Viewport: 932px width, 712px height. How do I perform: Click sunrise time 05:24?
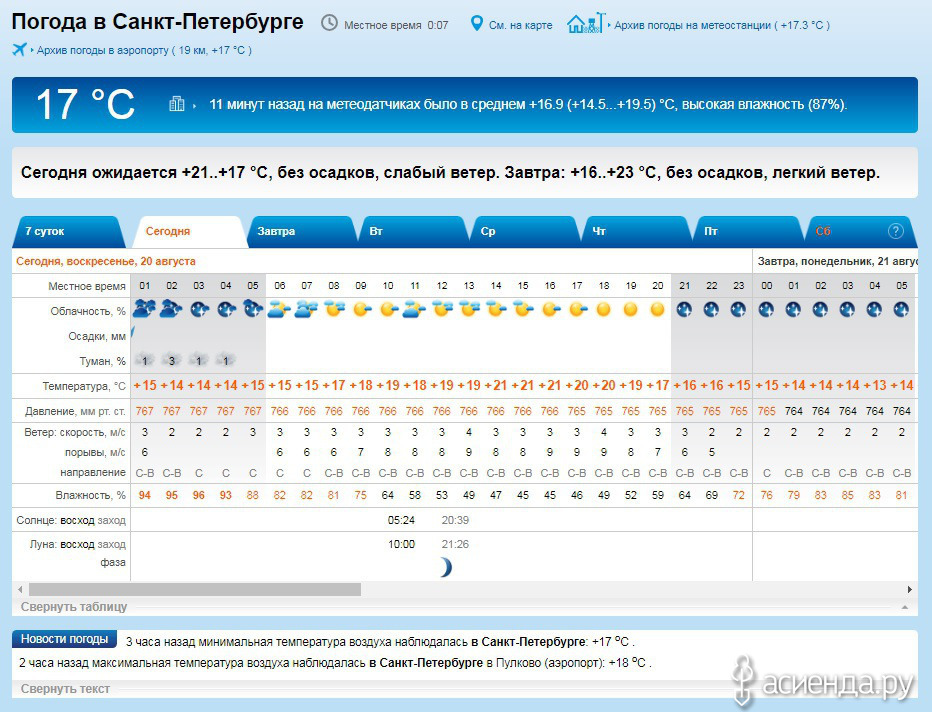(401, 520)
